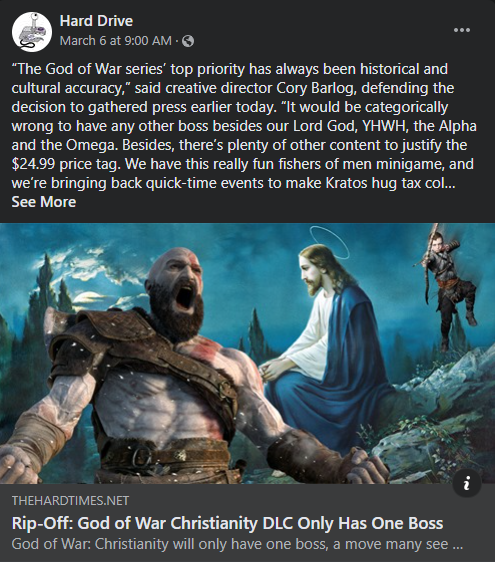Open article image preview of Kratos

[x=247, y=353]
